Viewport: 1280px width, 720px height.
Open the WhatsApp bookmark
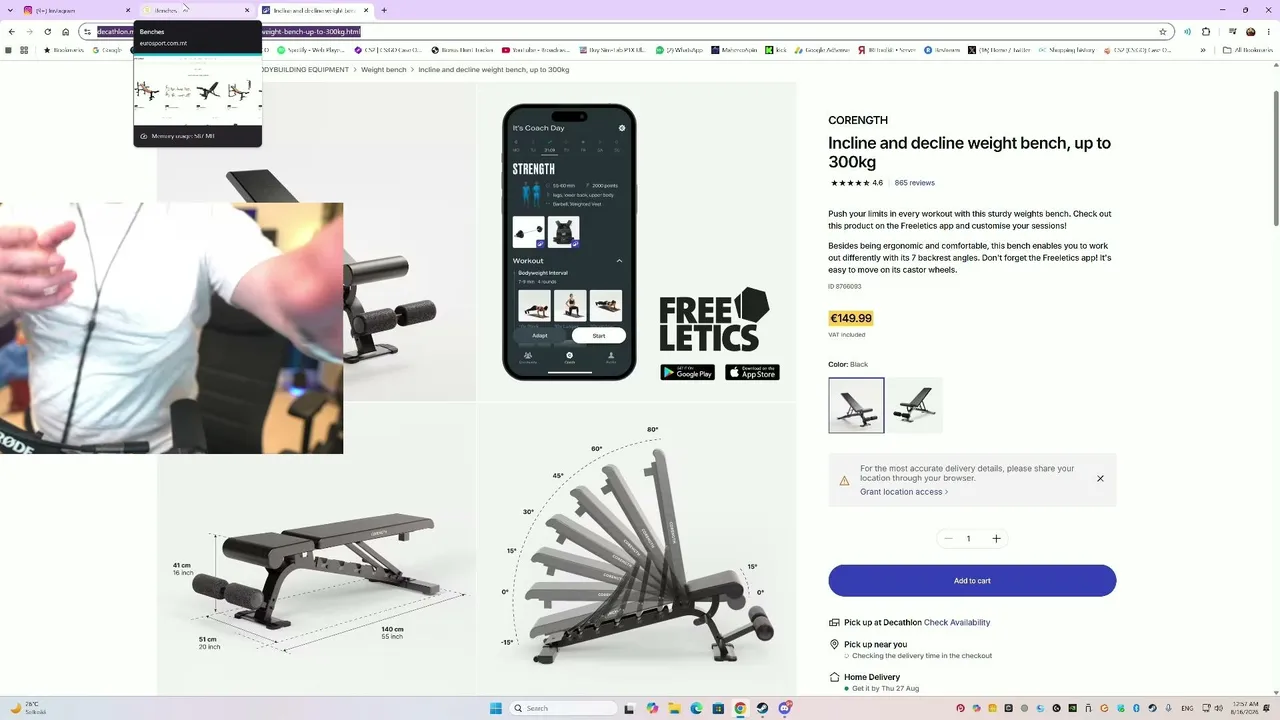[680, 49]
